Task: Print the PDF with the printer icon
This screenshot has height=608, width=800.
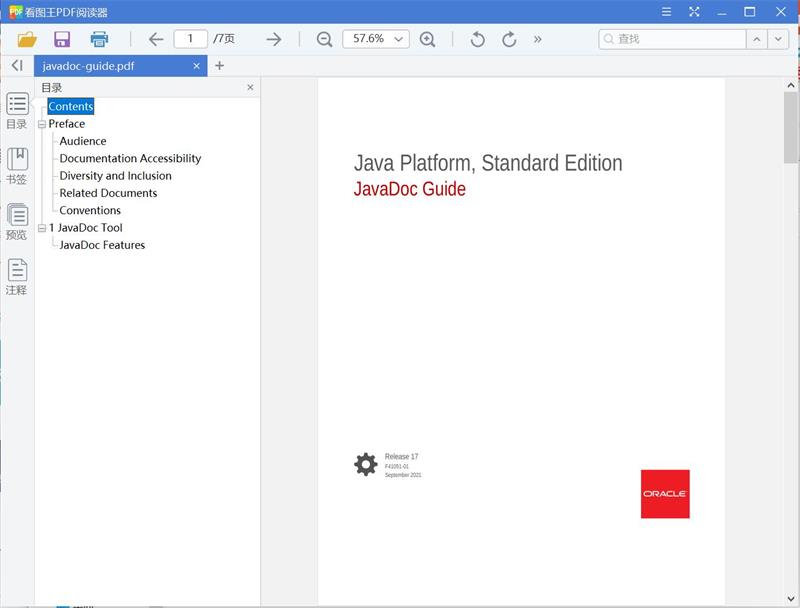Action: (x=99, y=39)
